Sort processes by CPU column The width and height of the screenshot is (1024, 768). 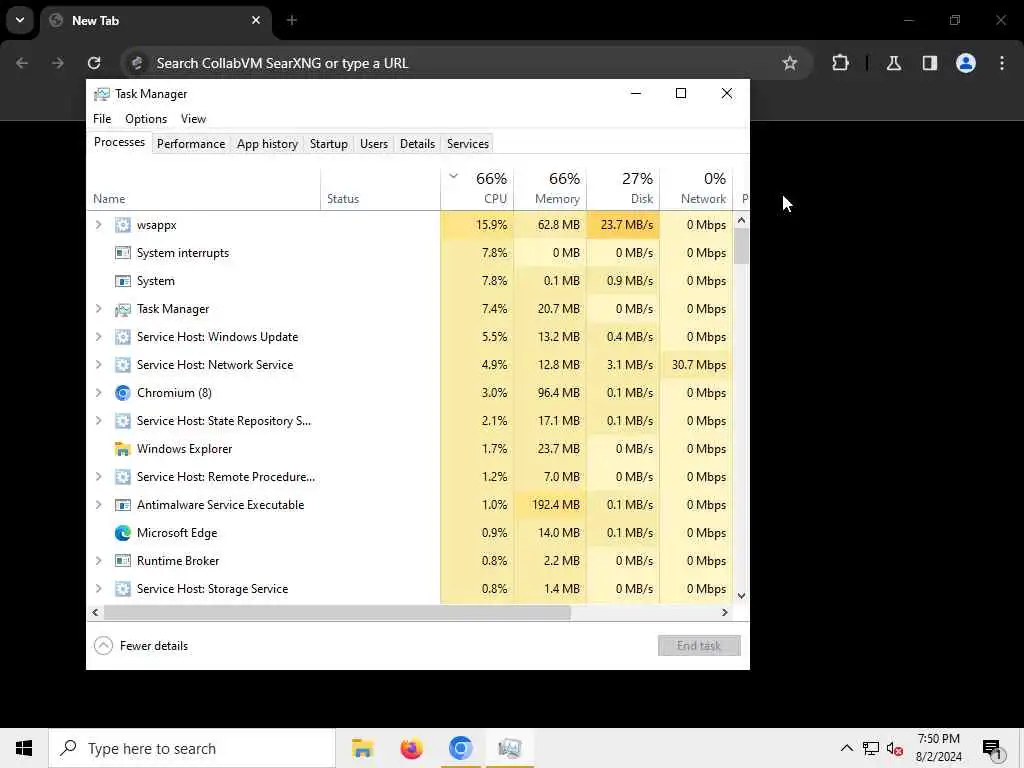coord(477,189)
